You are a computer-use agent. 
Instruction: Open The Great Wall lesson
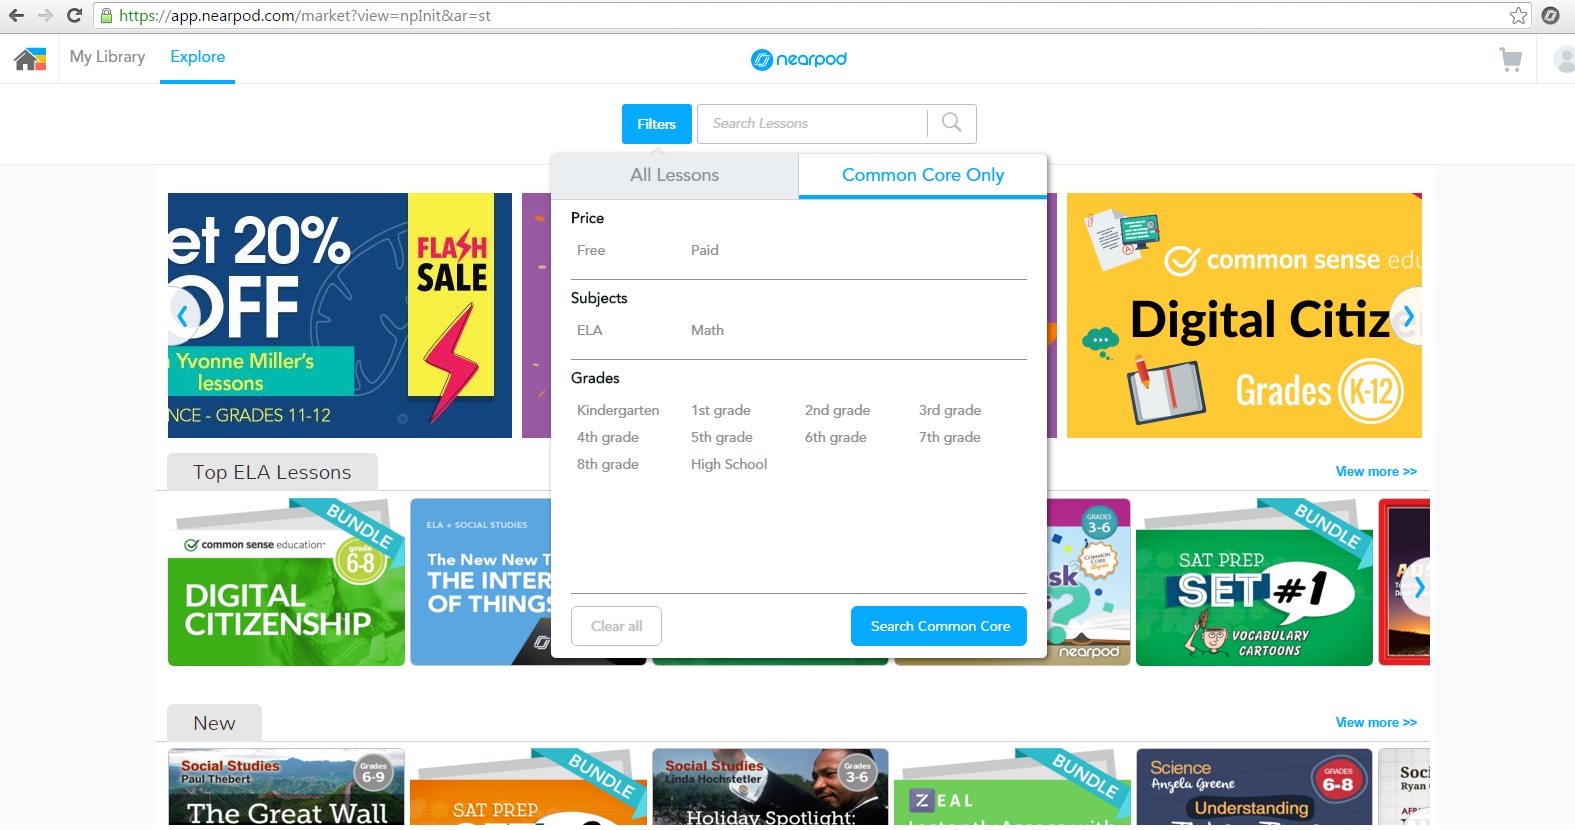(286, 787)
